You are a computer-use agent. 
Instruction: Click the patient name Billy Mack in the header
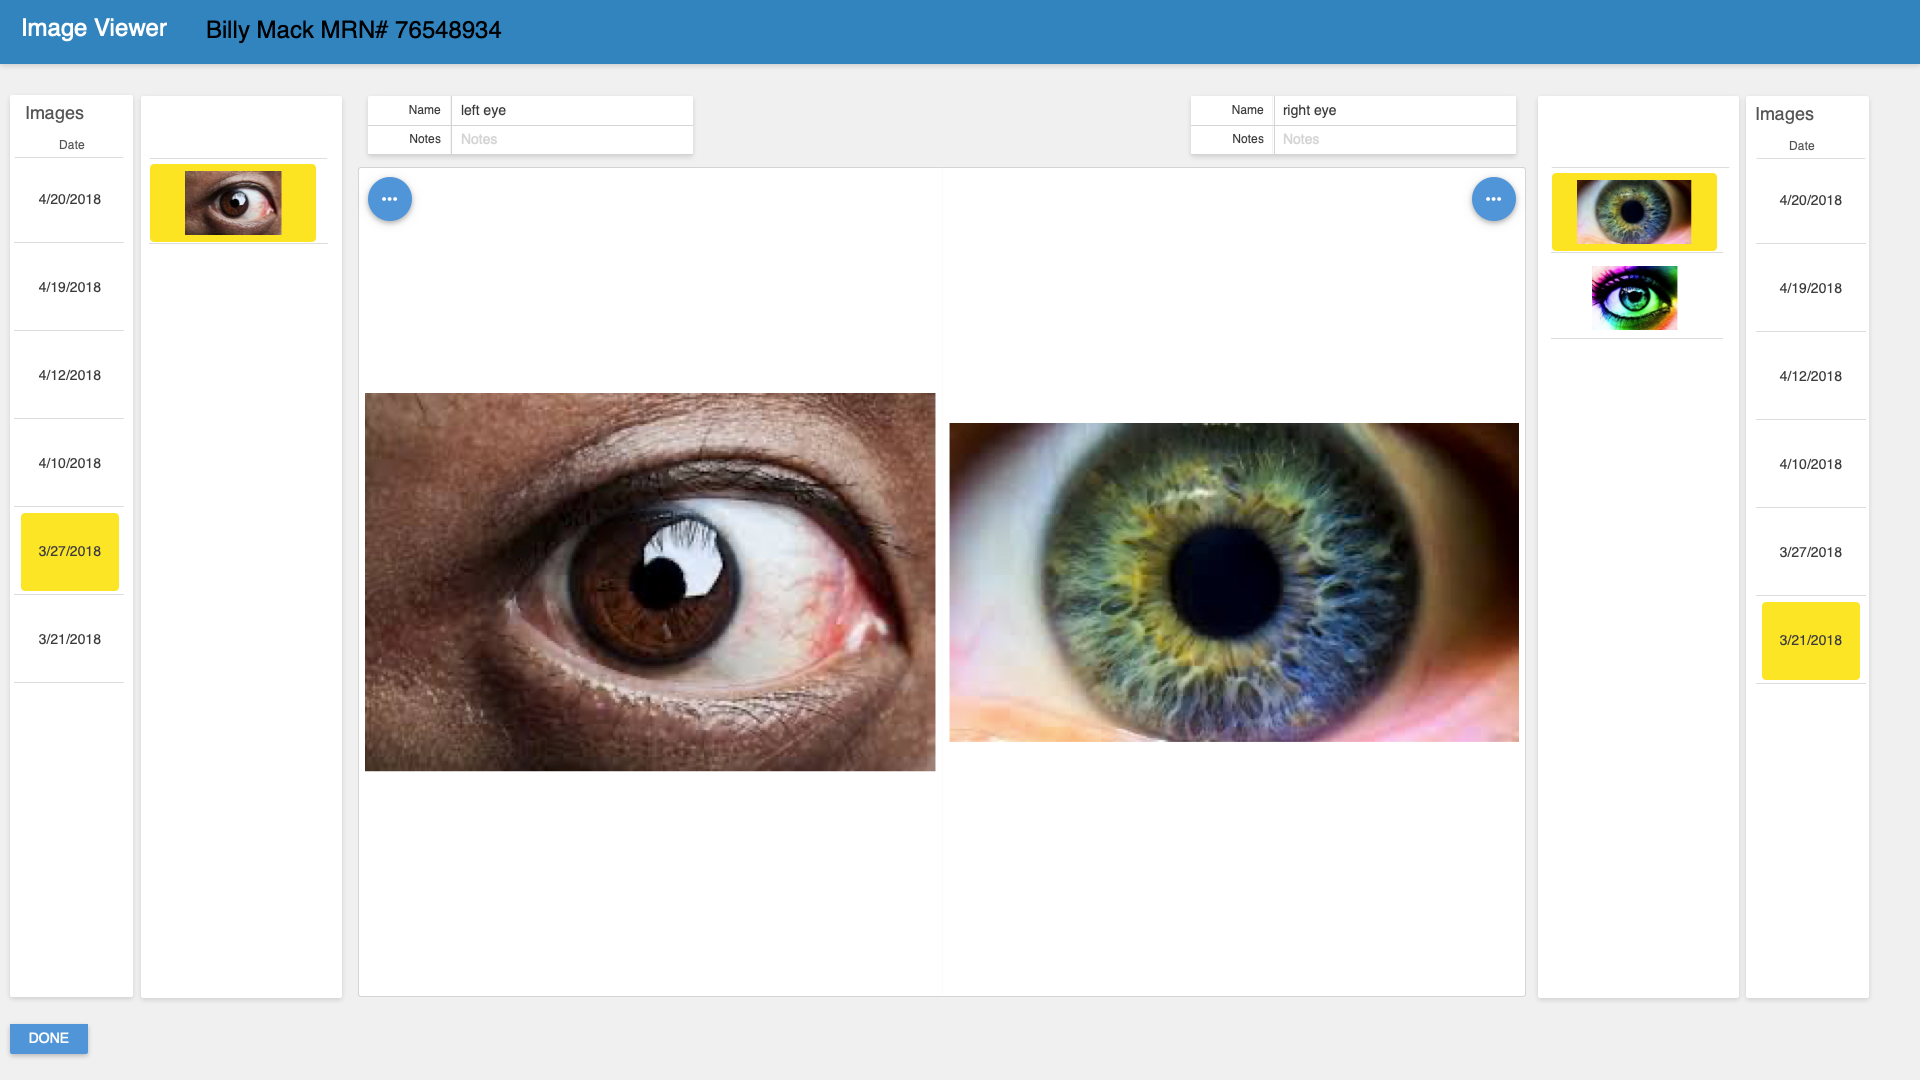[354, 30]
